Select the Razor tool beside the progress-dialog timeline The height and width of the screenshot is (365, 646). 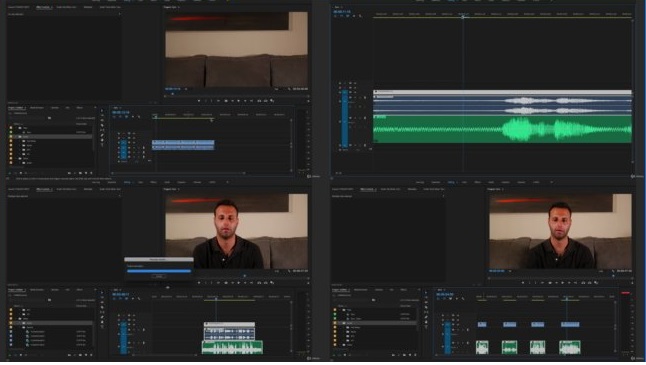tap(102, 307)
